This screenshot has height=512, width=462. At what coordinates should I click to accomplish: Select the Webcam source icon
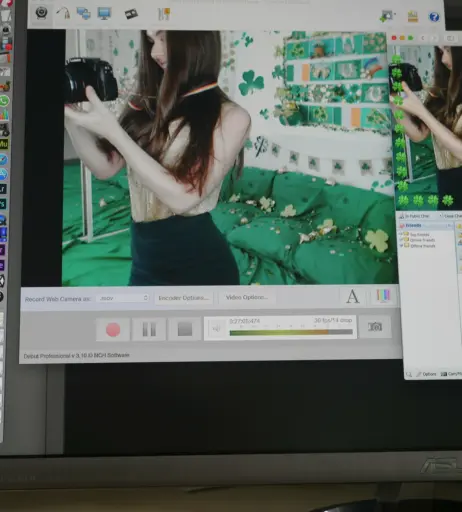[41, 13]
